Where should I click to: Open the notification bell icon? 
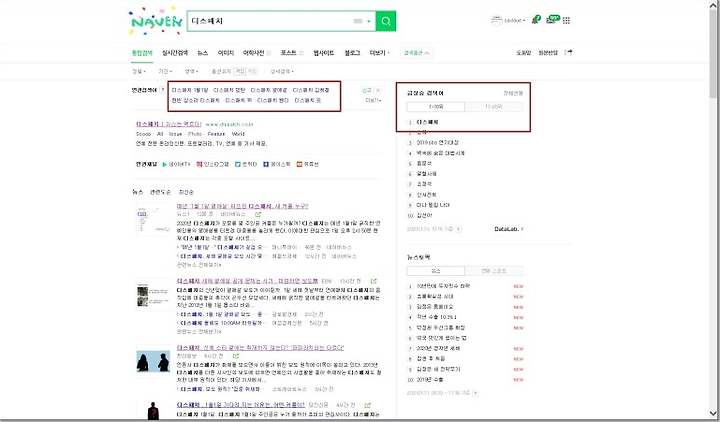pos(535,20)
